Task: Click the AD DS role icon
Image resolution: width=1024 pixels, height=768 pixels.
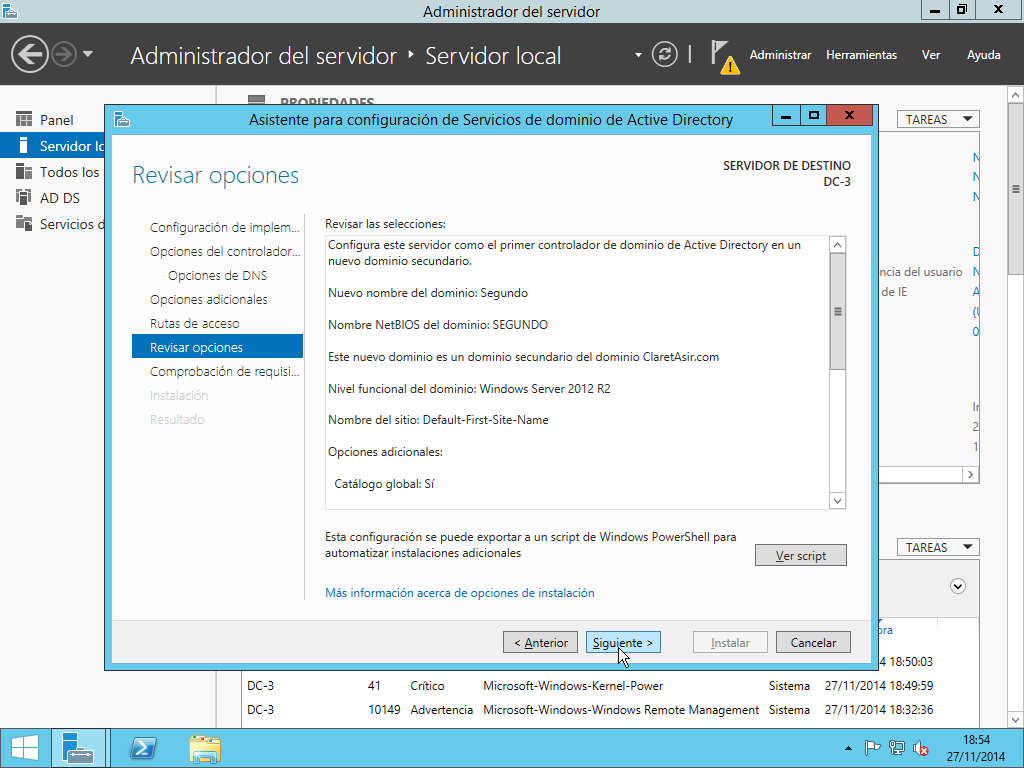Action: 24,197
